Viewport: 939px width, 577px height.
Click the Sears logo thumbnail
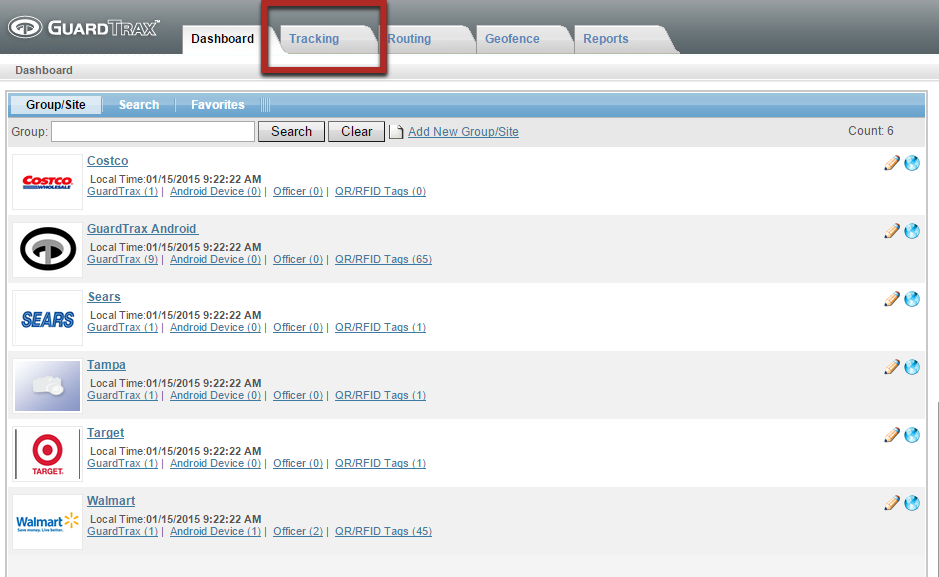(x=47, y=318)
